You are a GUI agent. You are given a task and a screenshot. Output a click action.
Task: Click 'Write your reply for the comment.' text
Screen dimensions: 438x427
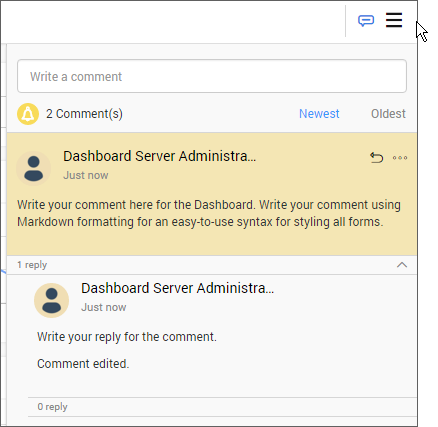click(127, 337)
